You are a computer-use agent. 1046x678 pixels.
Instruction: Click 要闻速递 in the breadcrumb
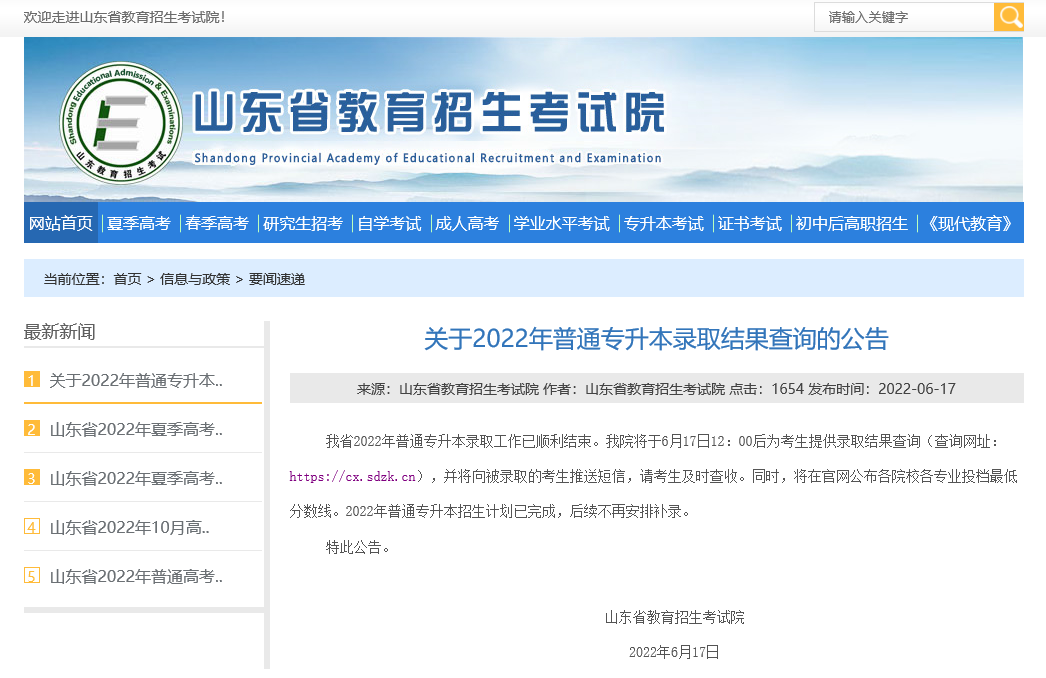click(x=276, y=279)
